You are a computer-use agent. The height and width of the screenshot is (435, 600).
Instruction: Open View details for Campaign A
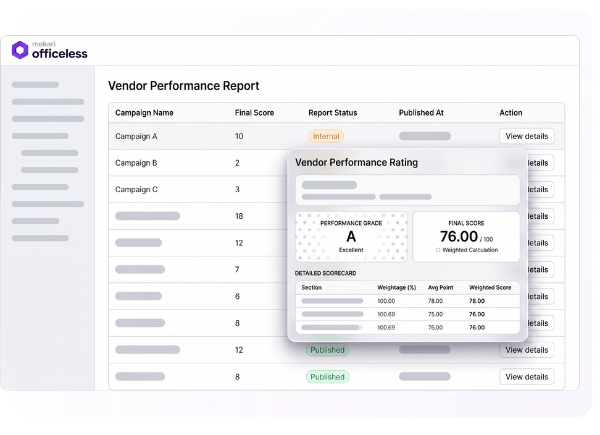527,136
